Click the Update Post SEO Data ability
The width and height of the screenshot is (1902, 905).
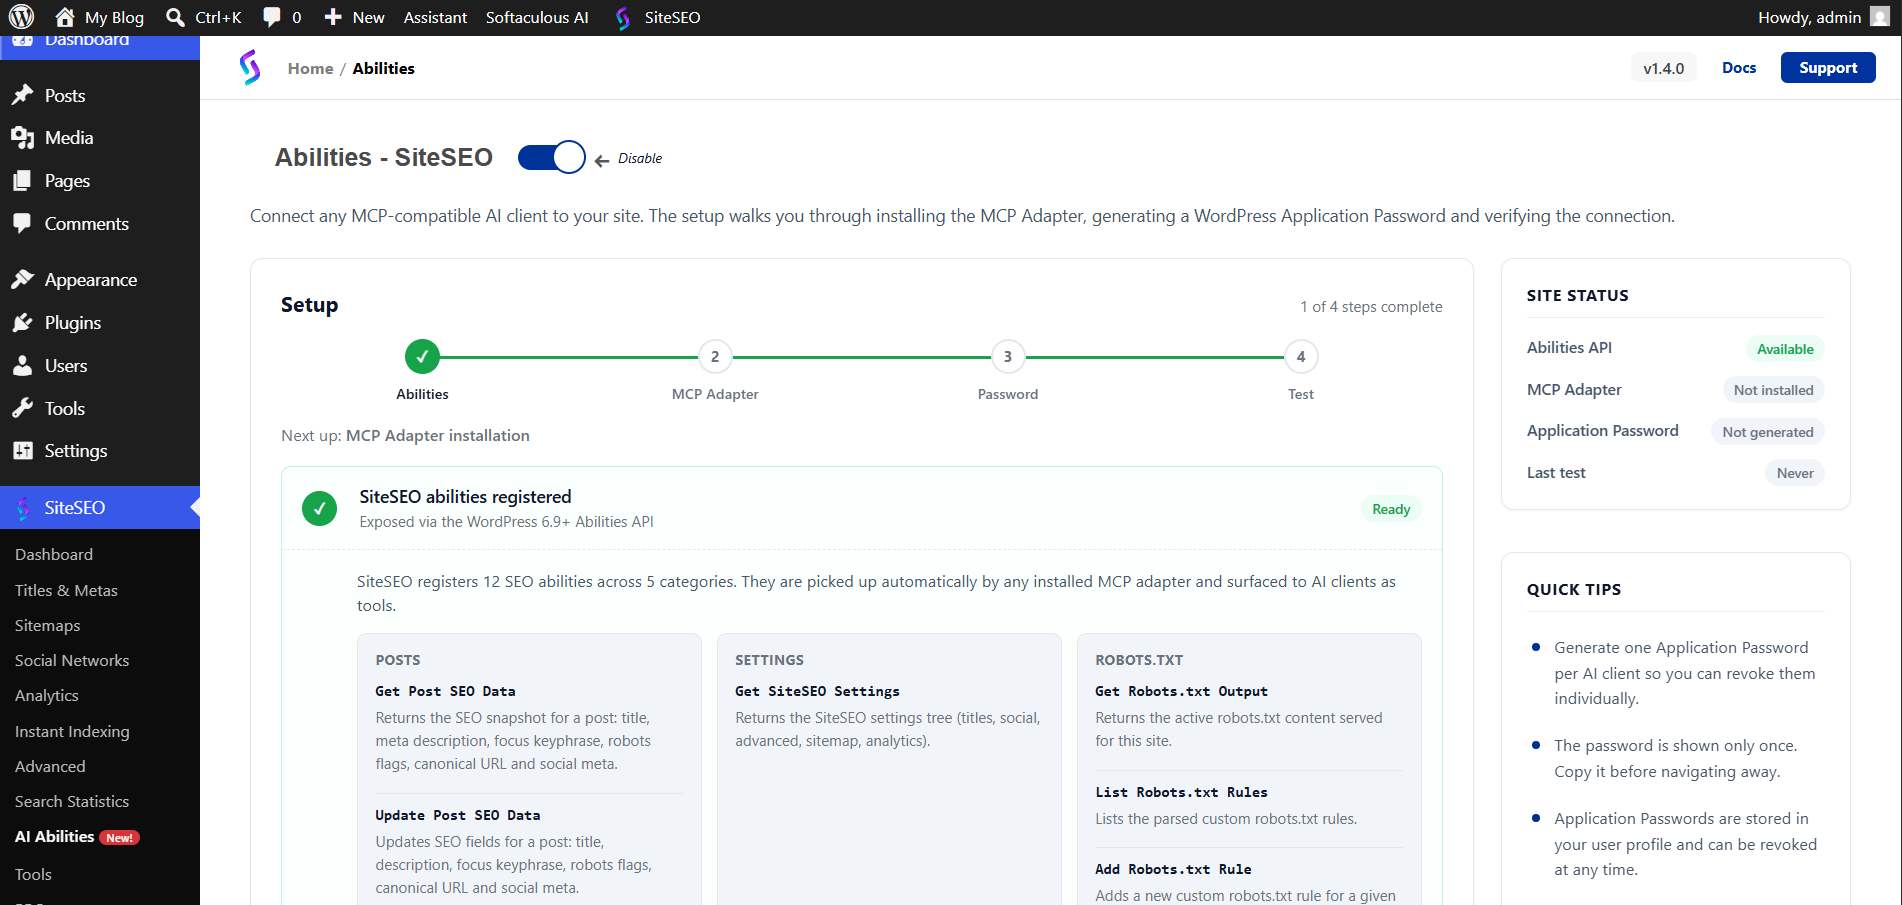[x=457, y=815]
